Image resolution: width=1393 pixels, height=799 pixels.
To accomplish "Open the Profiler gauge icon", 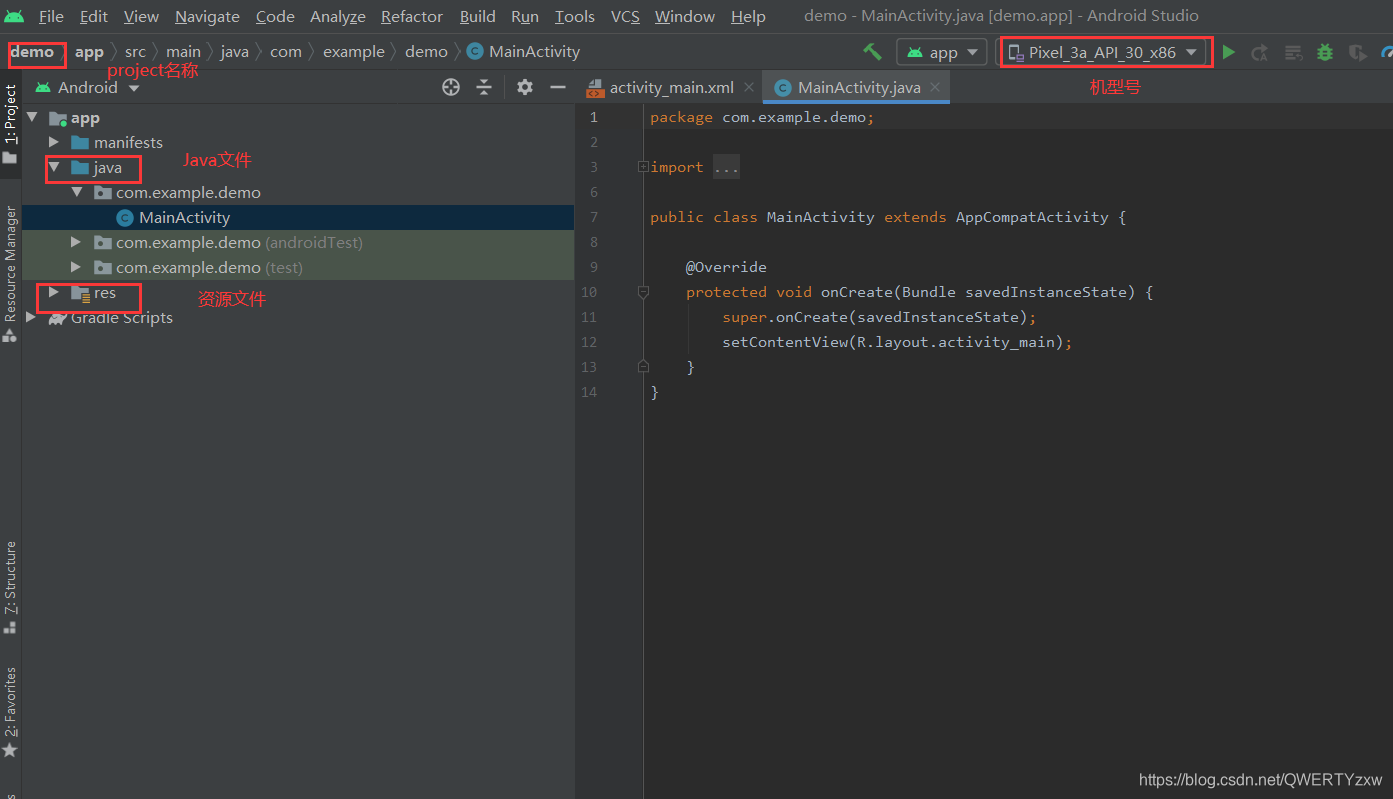I will 1386,52.
